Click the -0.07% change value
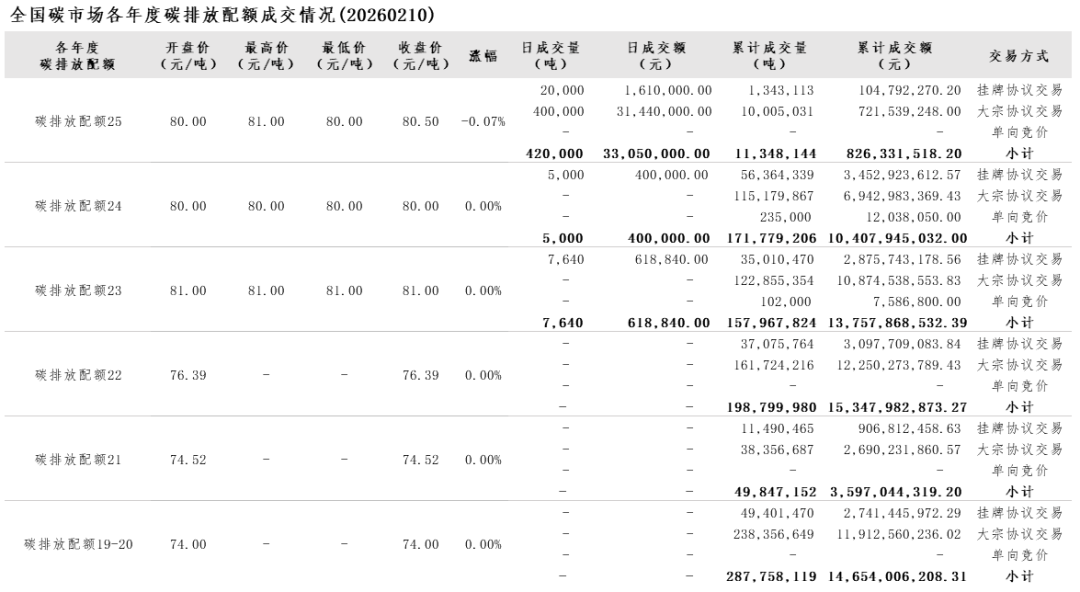Viewport: 1080px width, 592px height. [483, 122]
